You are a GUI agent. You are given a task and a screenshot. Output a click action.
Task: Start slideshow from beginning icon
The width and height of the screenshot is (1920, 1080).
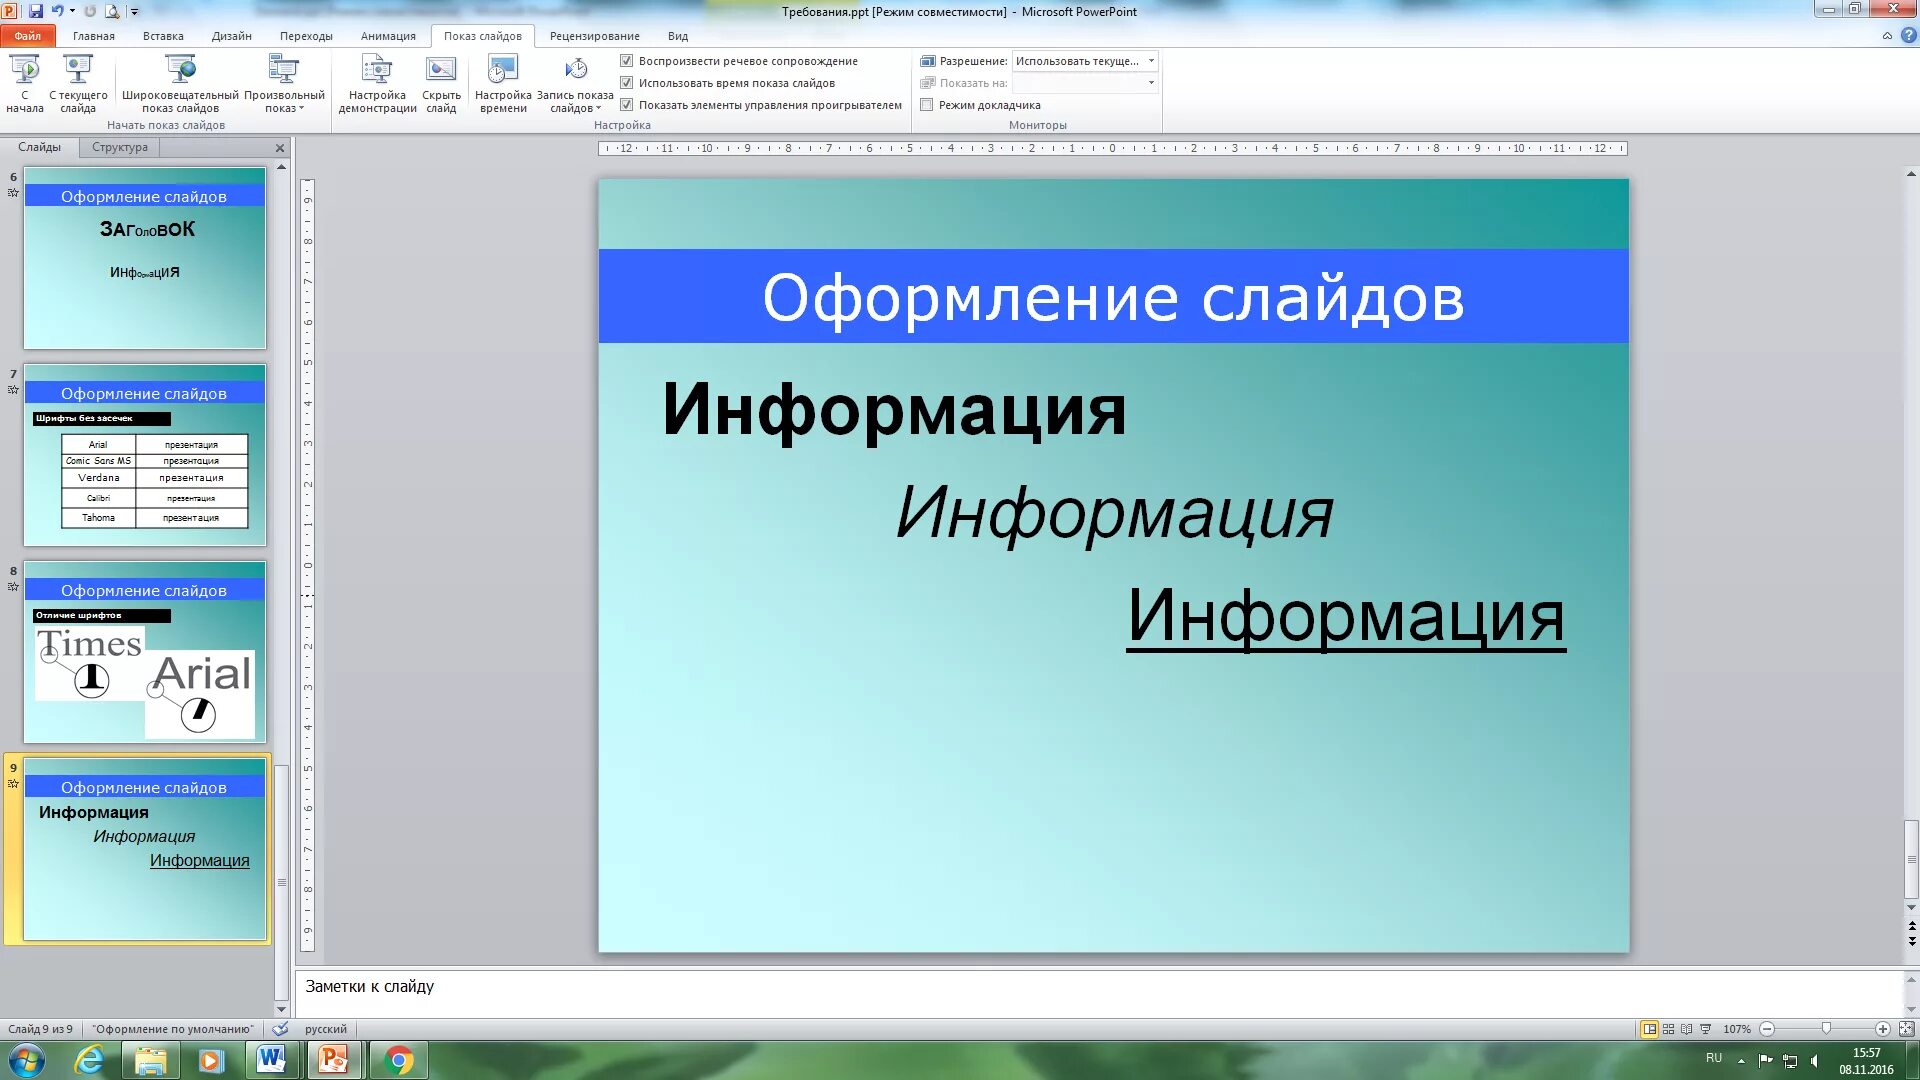click(25, 70)
